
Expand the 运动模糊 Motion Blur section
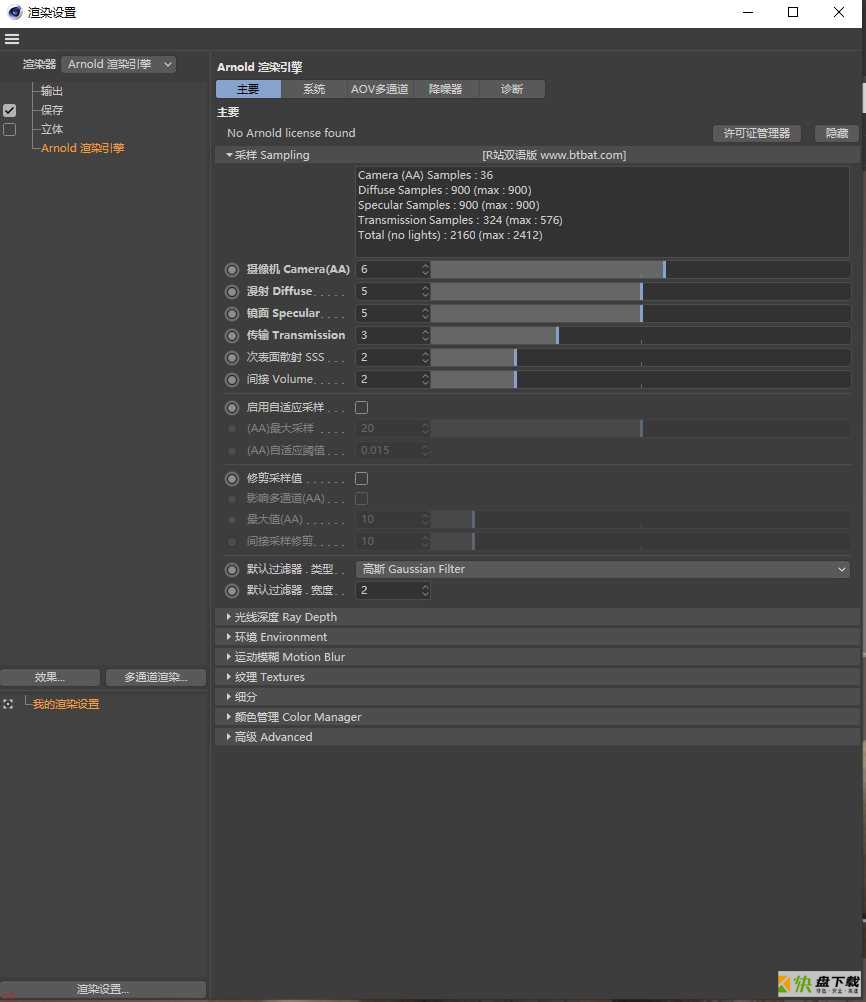coord(537,657)
